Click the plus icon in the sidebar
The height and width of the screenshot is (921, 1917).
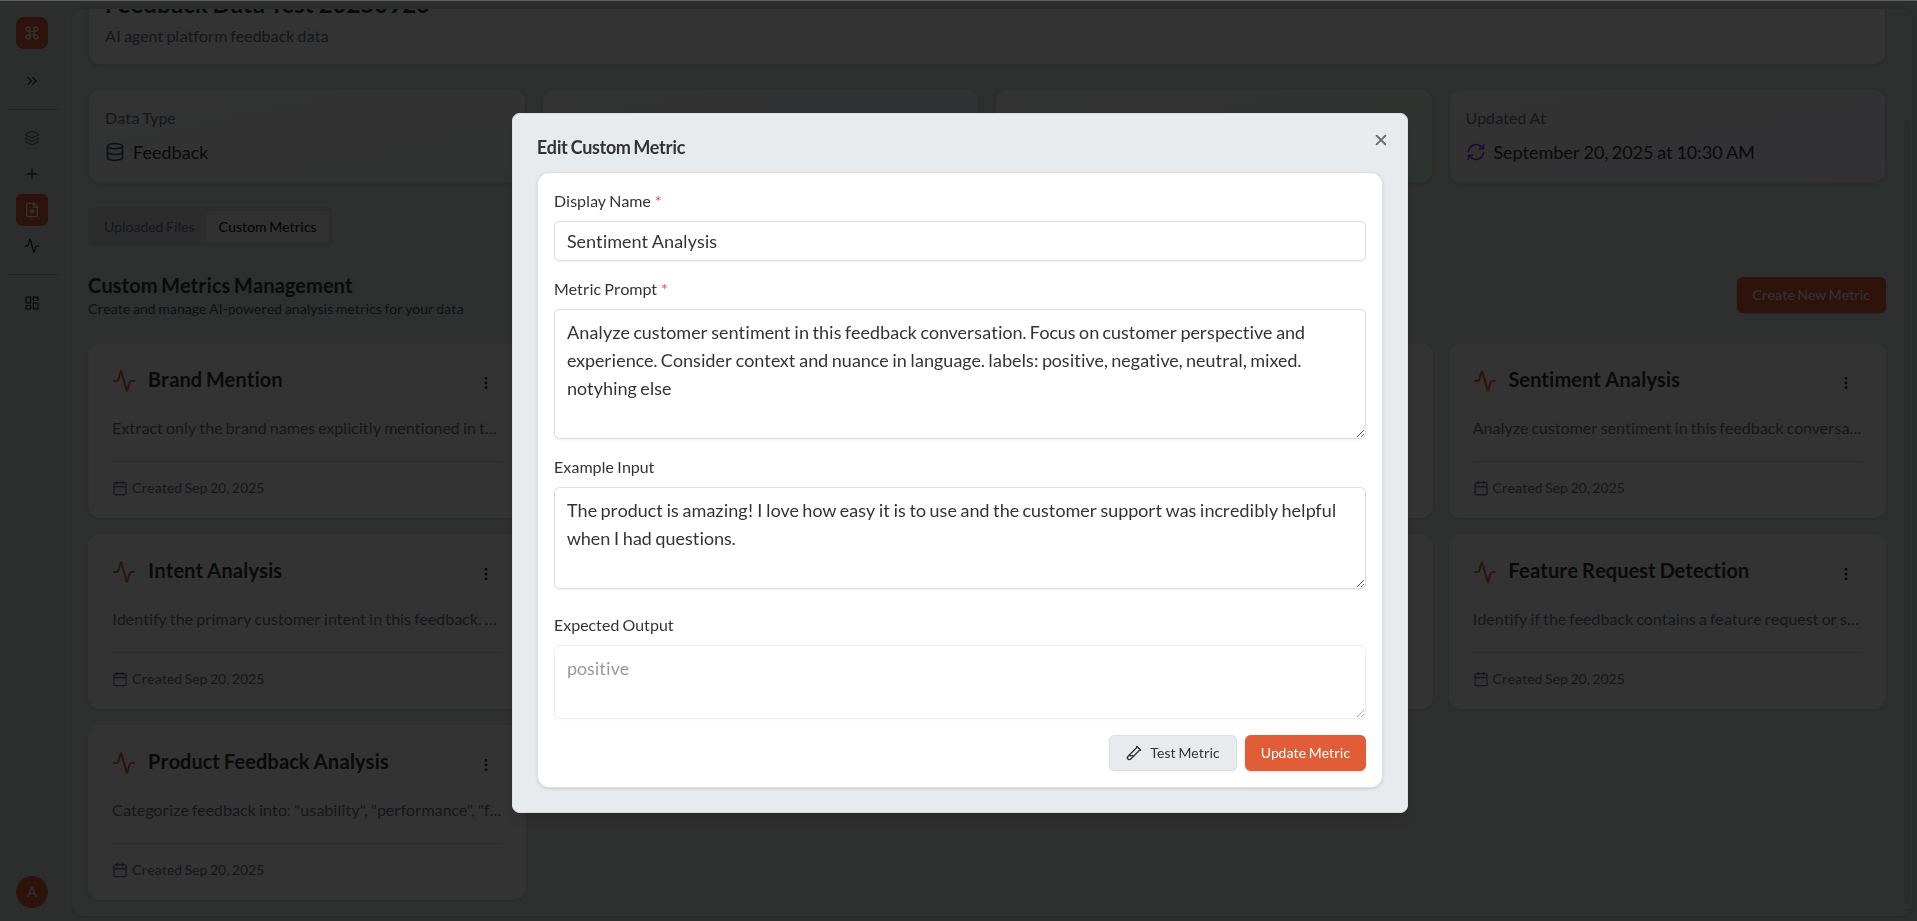coord(31,173)
